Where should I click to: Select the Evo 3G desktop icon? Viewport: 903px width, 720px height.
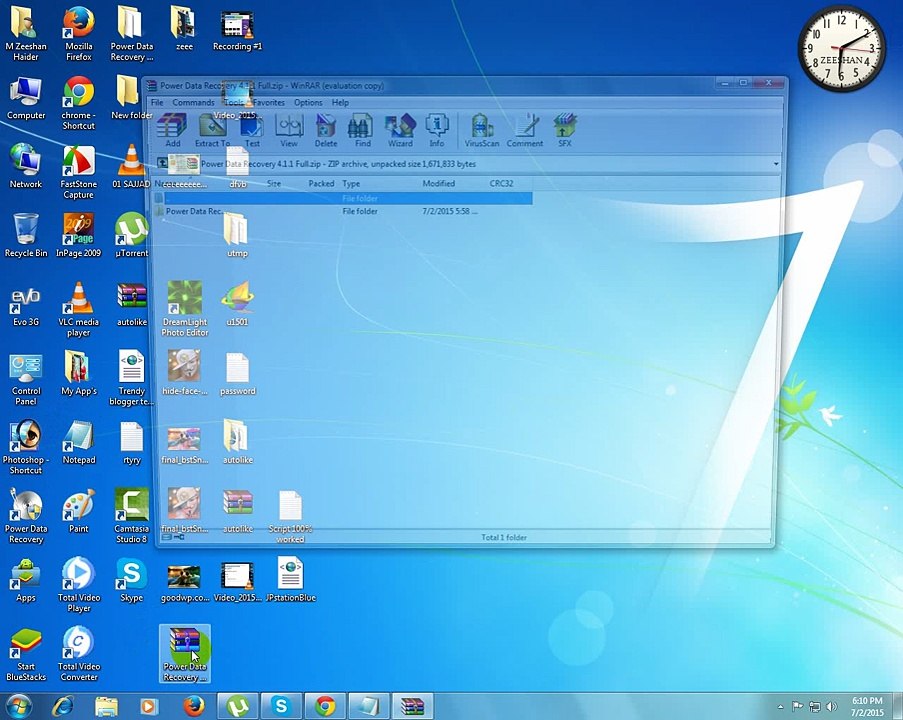coord(26,304)
